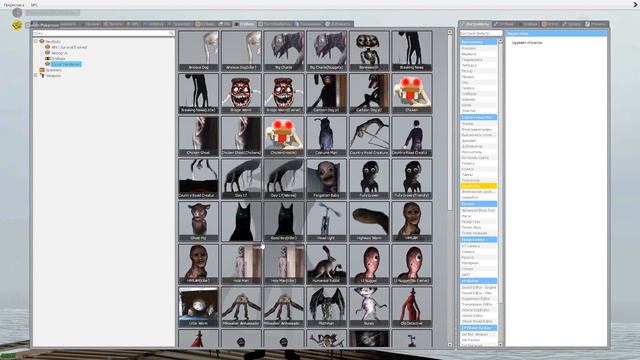Click the tool list scrollbar down arrow
This screenshot has width=640, height=360.
pyautogui.click(x=500, y=345)
